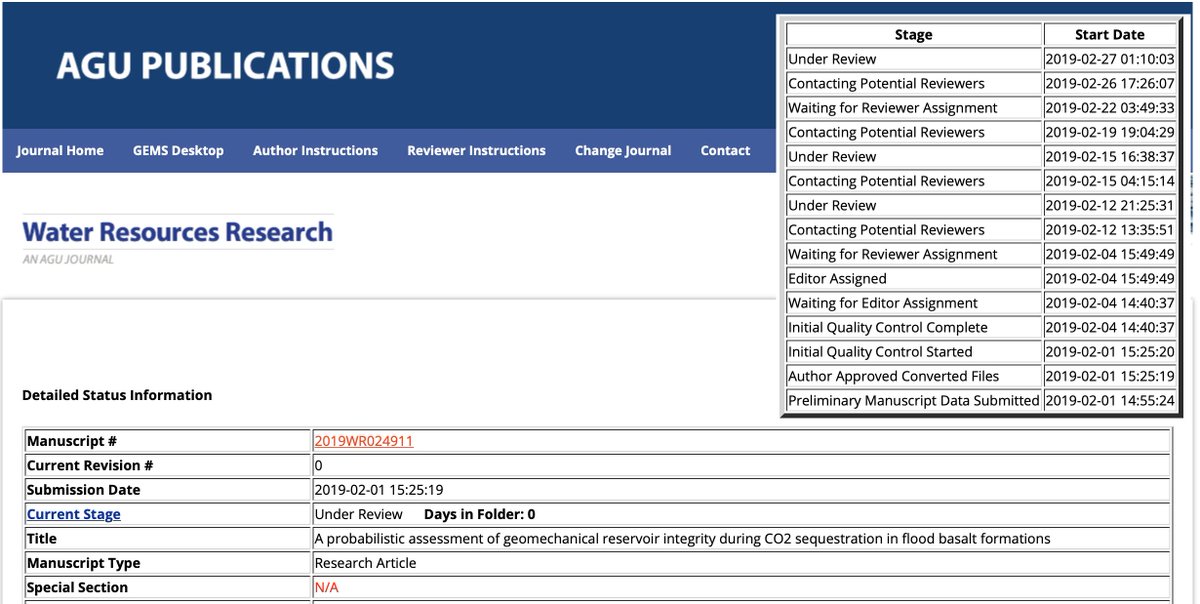
Task: Select Under Review row dated 2019-02-15 16:38:37
Action: click(982, 157)
